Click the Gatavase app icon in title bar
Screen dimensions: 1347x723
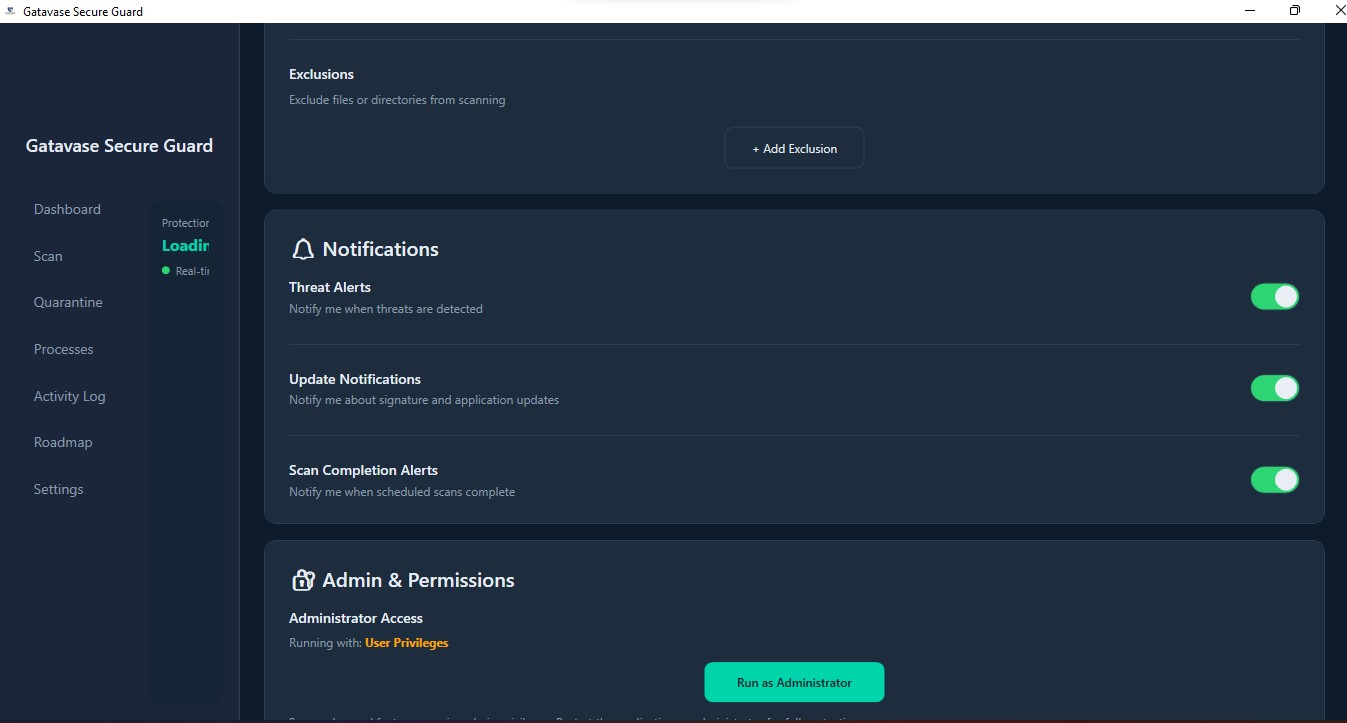pos(10,11)
